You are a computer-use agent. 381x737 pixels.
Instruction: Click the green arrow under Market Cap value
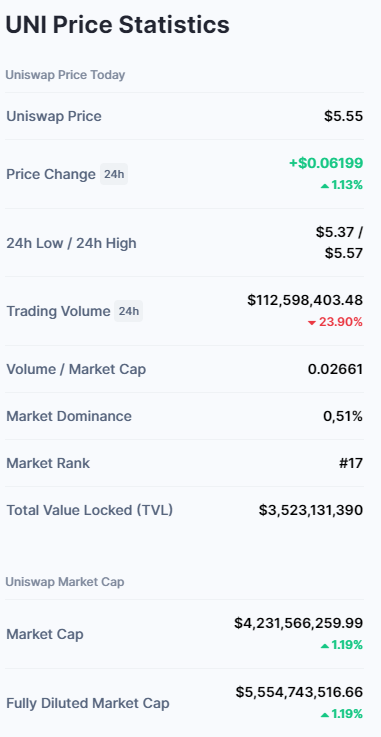pyautogui.click(x=325, y=646)
